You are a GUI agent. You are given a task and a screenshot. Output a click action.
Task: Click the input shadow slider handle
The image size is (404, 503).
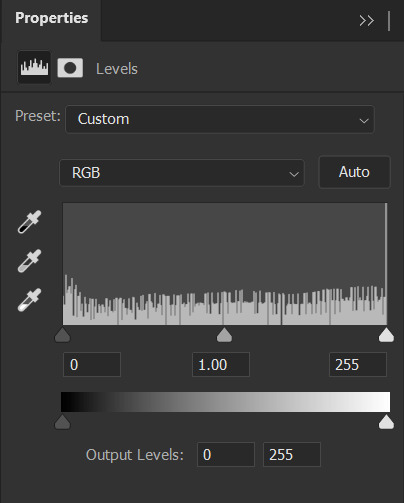pos(62,335)
